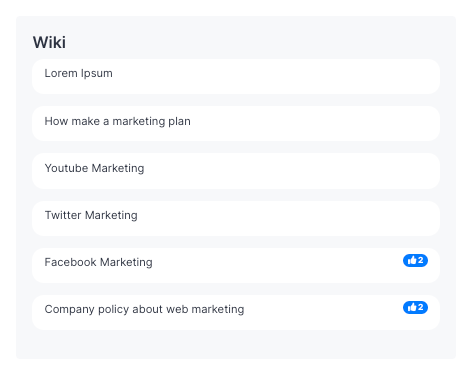Click the Wiki section heading
Screen dimensions: 472x371
pyautogui.click(x=49, y=42)
